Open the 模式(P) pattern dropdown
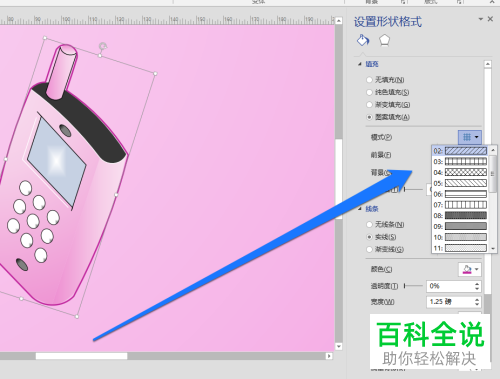The width and height of the screenshot is (500, 379). tap(470, 137)
